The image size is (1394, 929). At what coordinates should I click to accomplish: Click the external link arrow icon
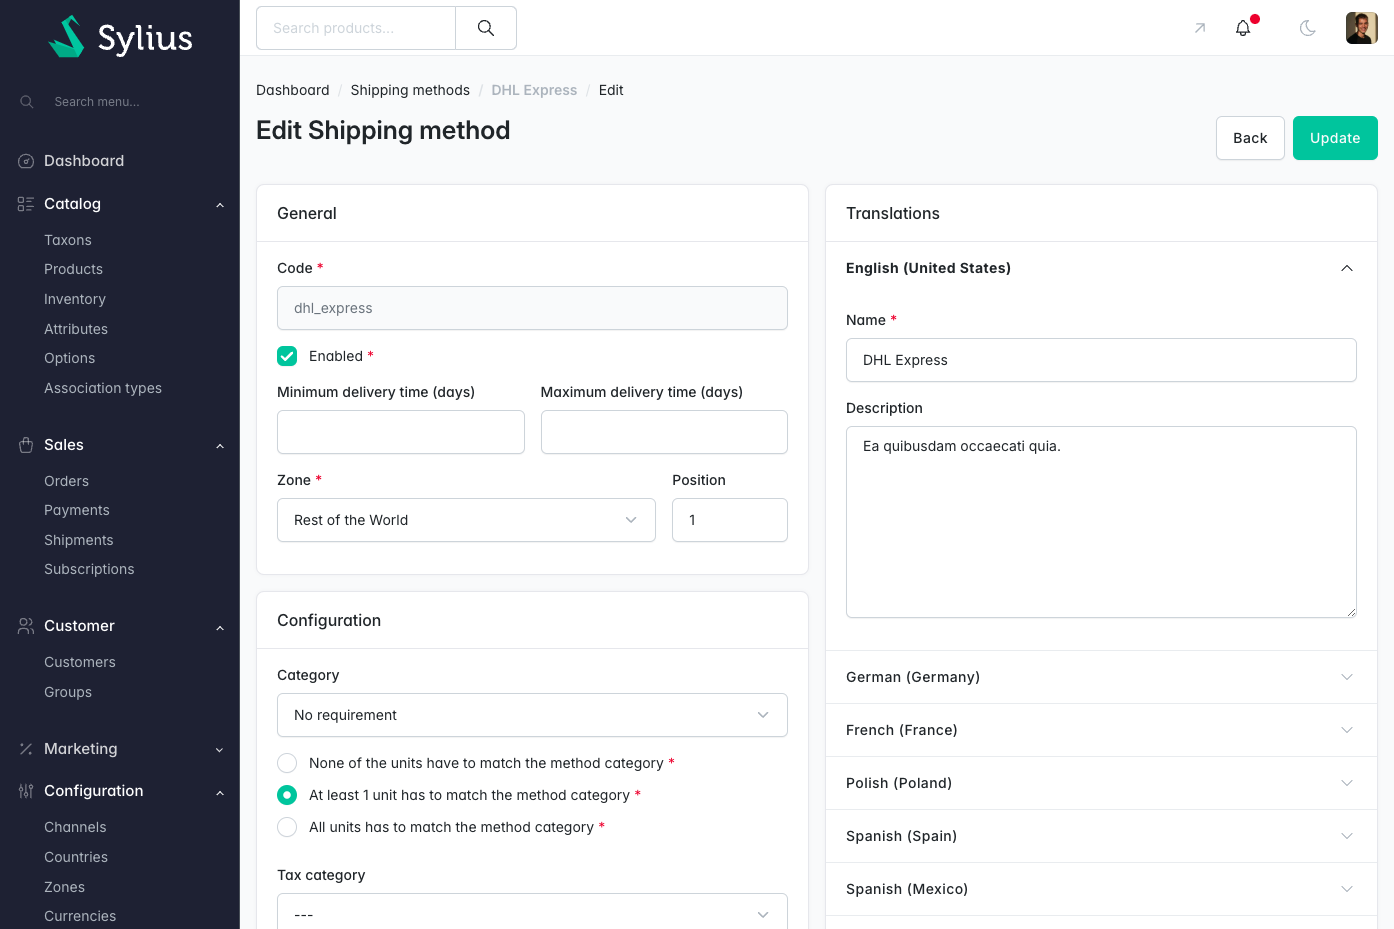(x=1200, y=28)
